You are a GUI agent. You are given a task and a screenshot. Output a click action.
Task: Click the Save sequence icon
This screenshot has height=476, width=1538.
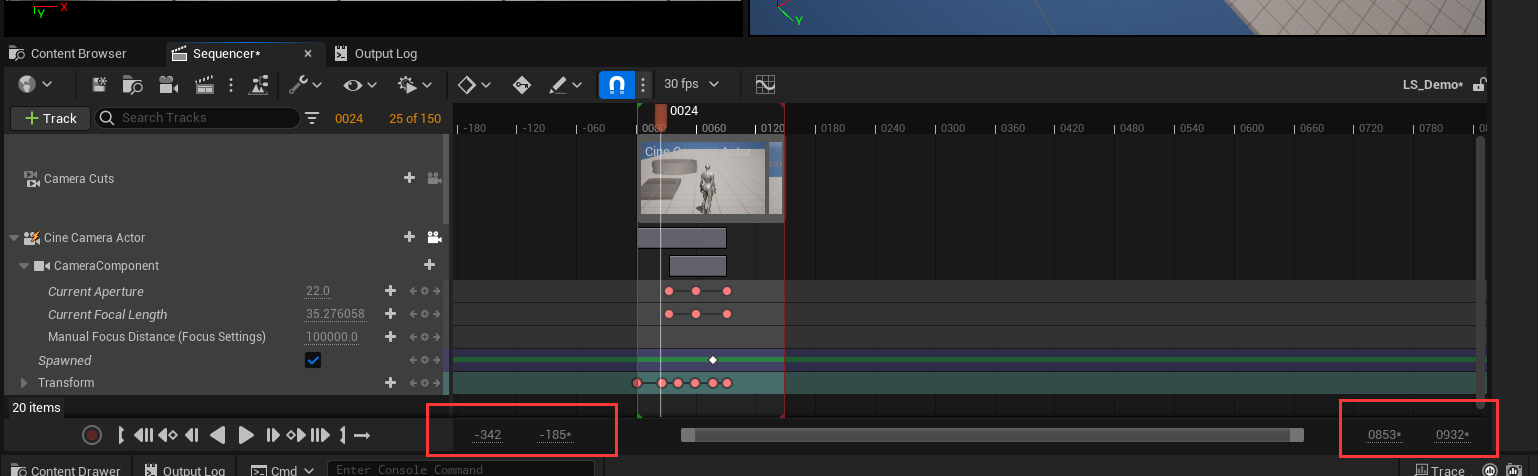[x=100, y=85]
